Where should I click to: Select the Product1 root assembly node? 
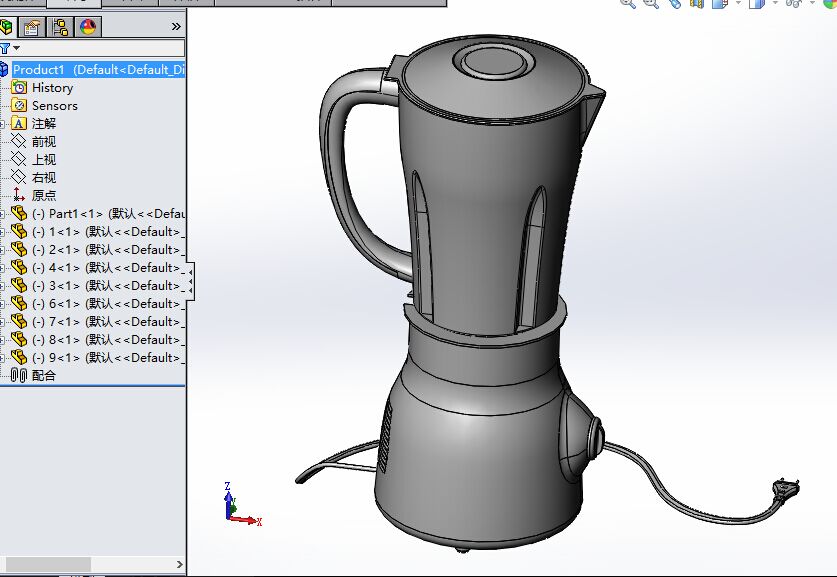click(x=98, y=70)
